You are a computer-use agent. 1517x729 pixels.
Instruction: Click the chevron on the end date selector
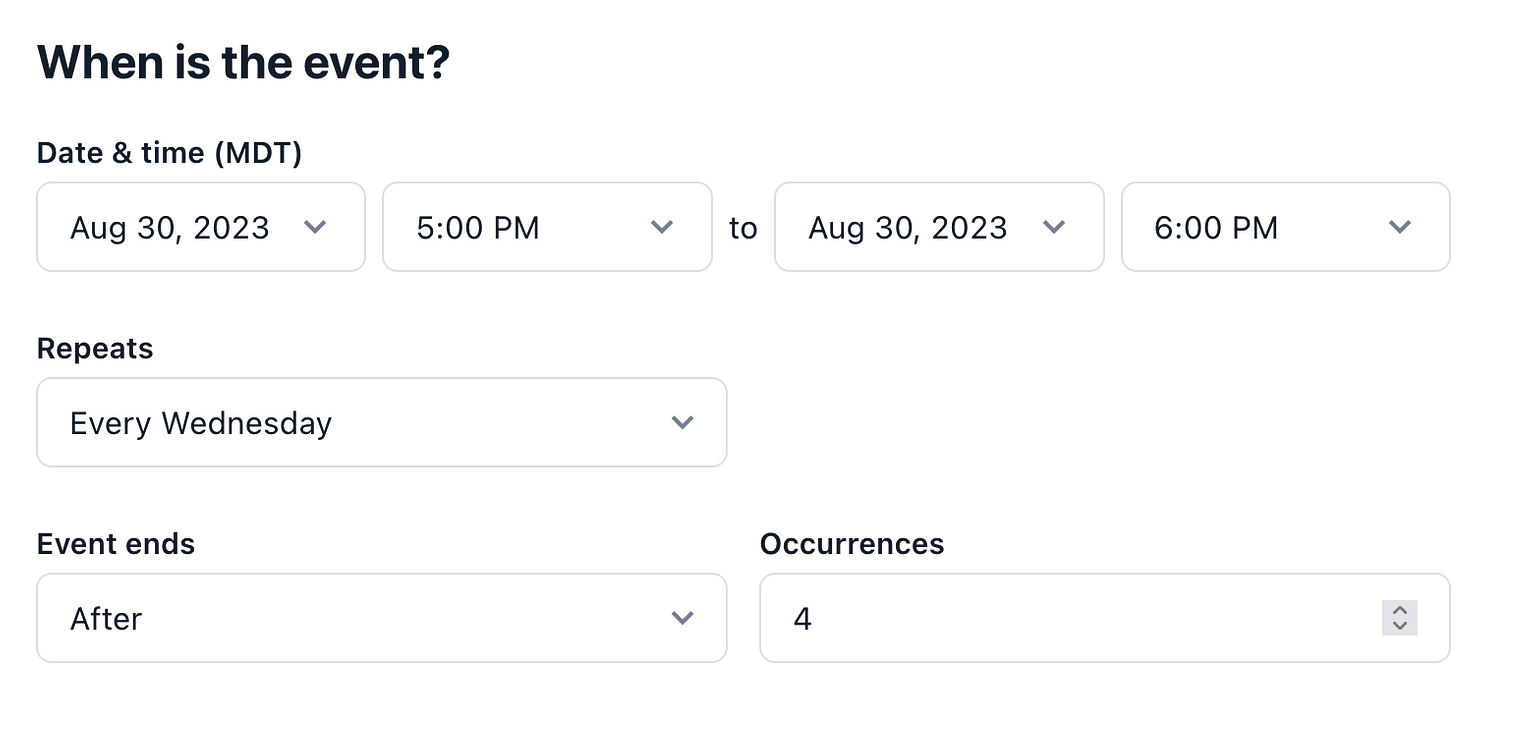(x=1054, y=228)
